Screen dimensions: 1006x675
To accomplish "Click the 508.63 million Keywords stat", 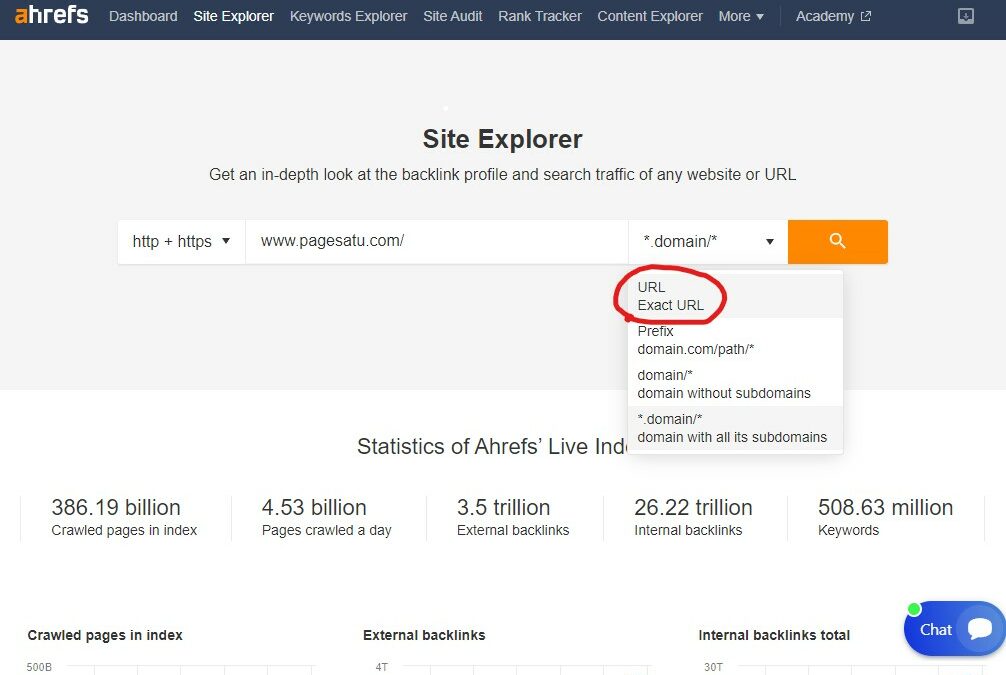I will coord(885,517).
